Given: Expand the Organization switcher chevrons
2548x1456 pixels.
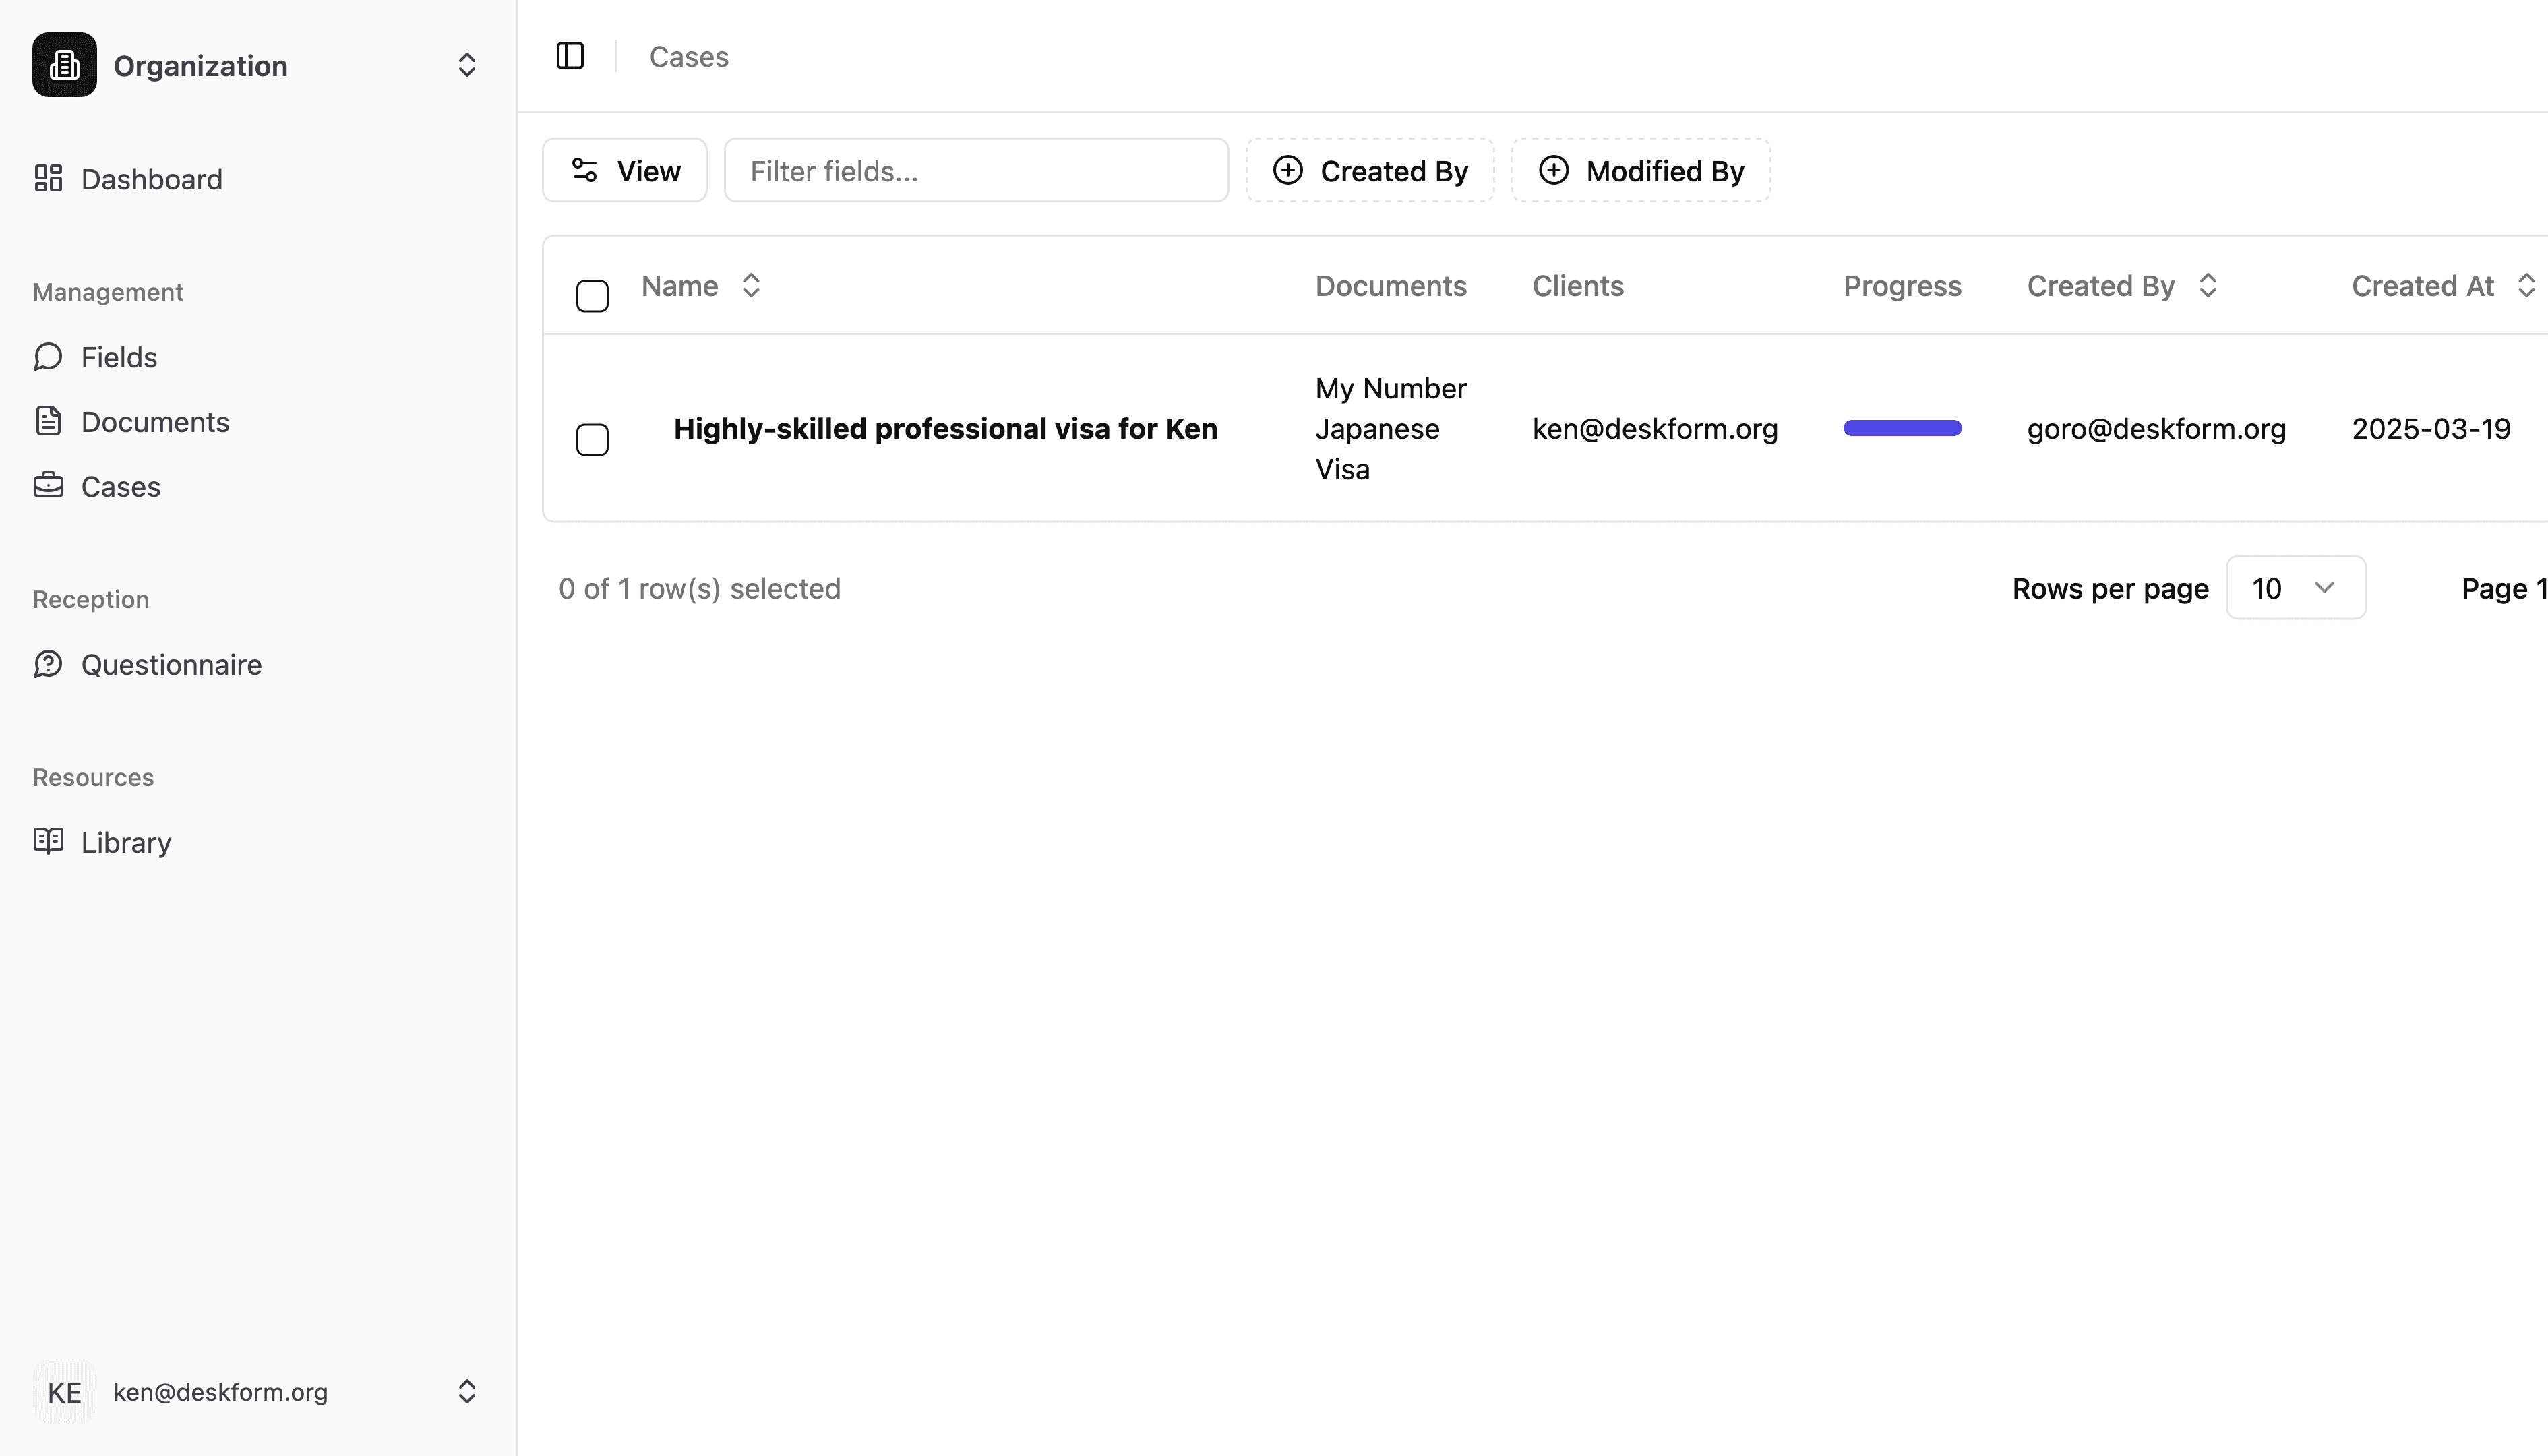Looking at the screenshot, I should click(x=466, y=65).
